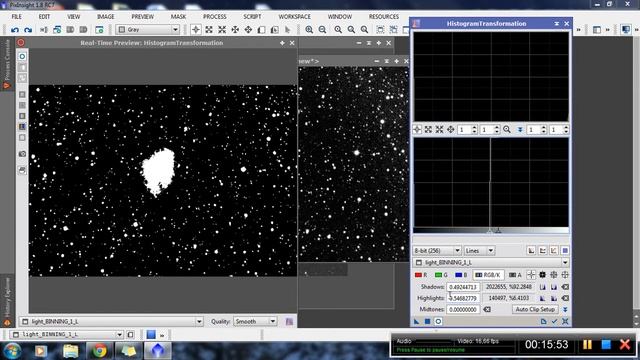The image size is (640, 360).
Task: Open the SCRIPT menu
Action: pyautogui.click(x=252, y=17)
